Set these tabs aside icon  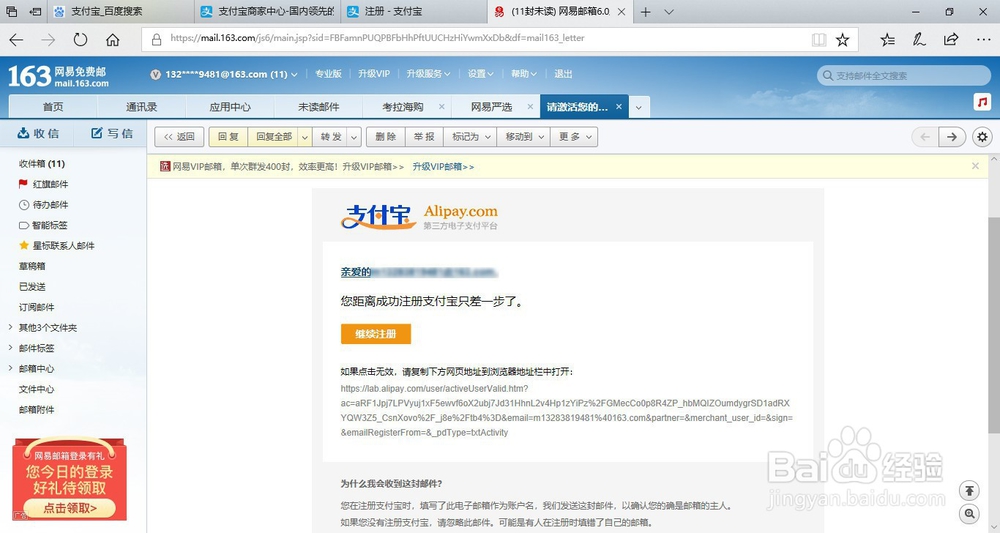click(x=36, y=11)
